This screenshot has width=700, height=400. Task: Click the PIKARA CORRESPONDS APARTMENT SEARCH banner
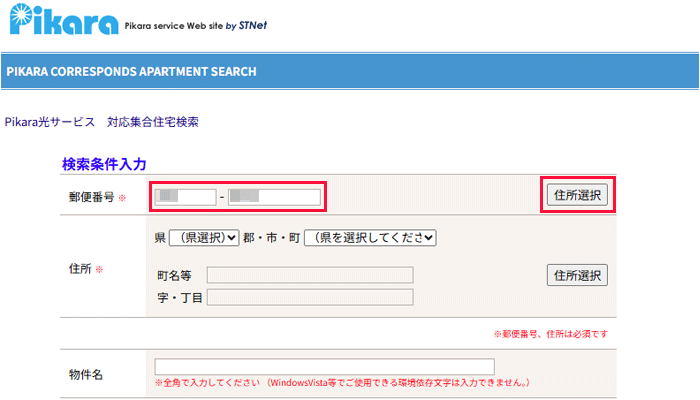click(x=131, y=72)
